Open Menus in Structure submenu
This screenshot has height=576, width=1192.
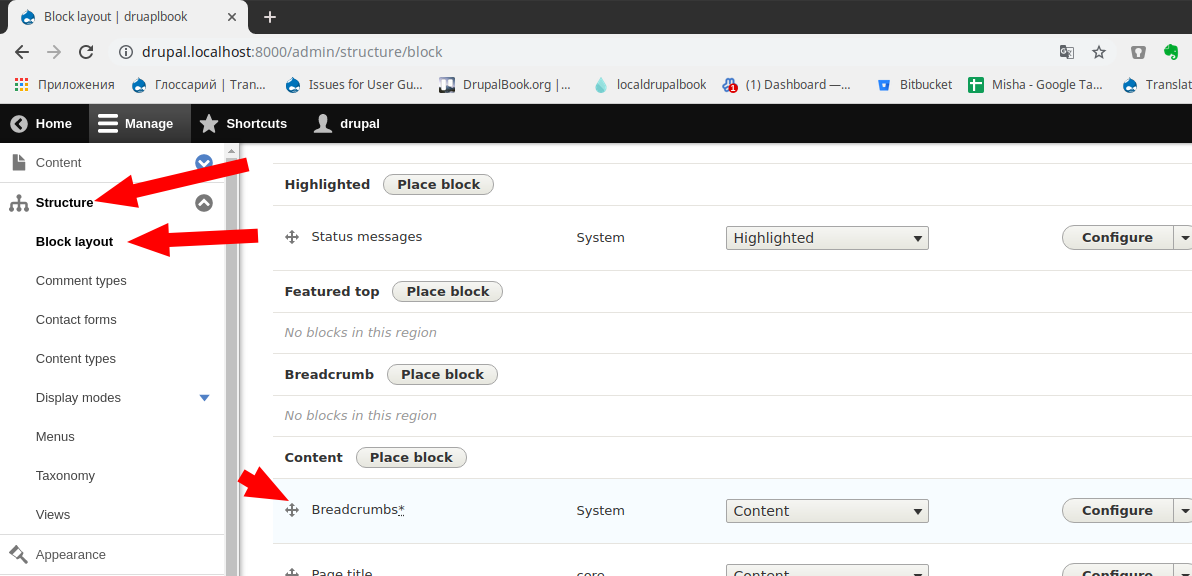click(x=55, y=437)
